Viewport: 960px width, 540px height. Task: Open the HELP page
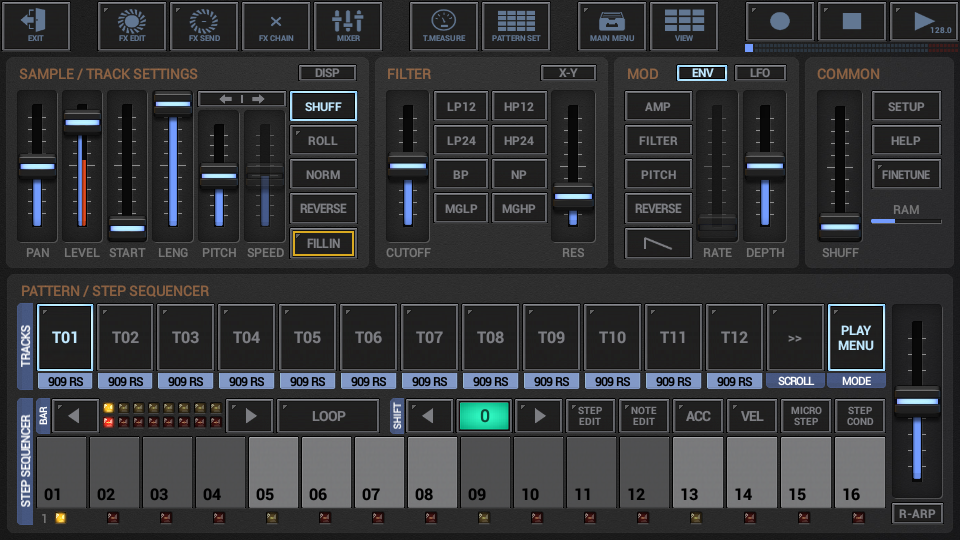[x=906, y=141]
